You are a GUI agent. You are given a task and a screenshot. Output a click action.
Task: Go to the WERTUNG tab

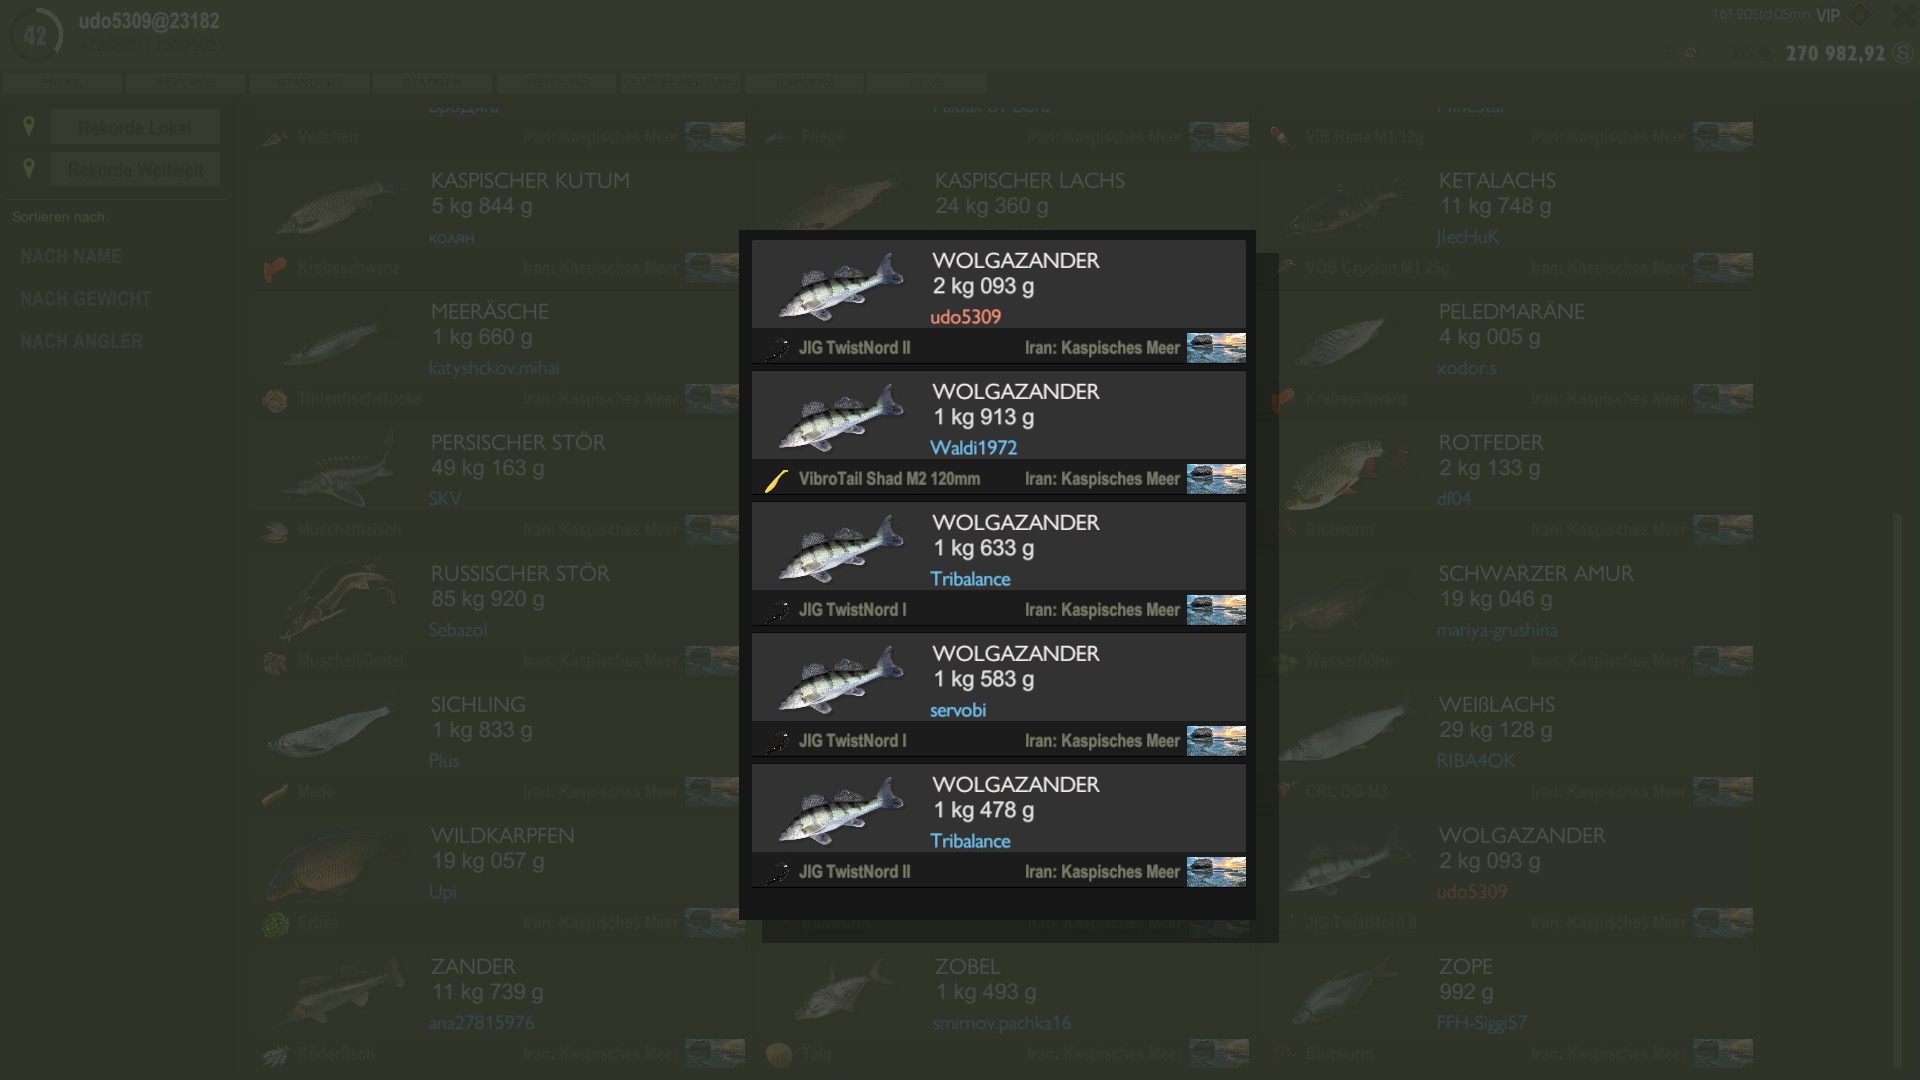pyautogui.click(x=557, y=82)
